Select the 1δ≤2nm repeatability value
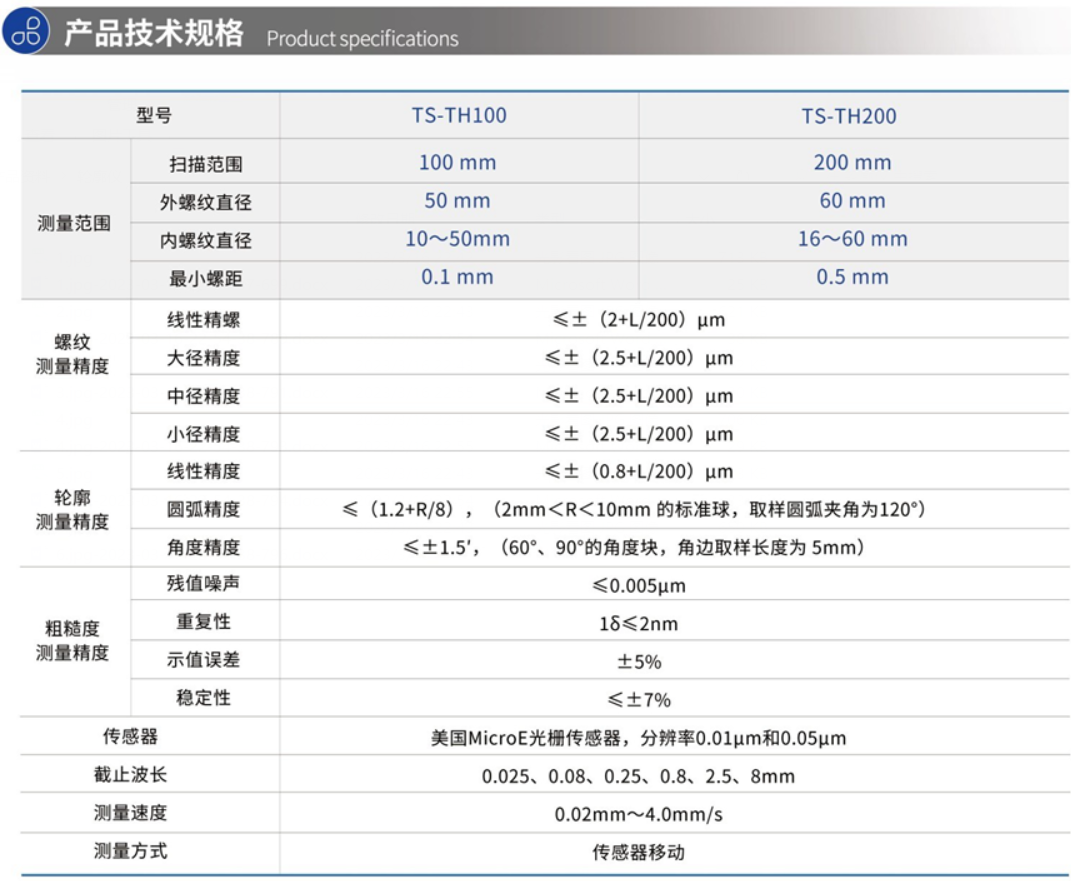The height and width of the screenshot is (881, 1071). (638, 624)
